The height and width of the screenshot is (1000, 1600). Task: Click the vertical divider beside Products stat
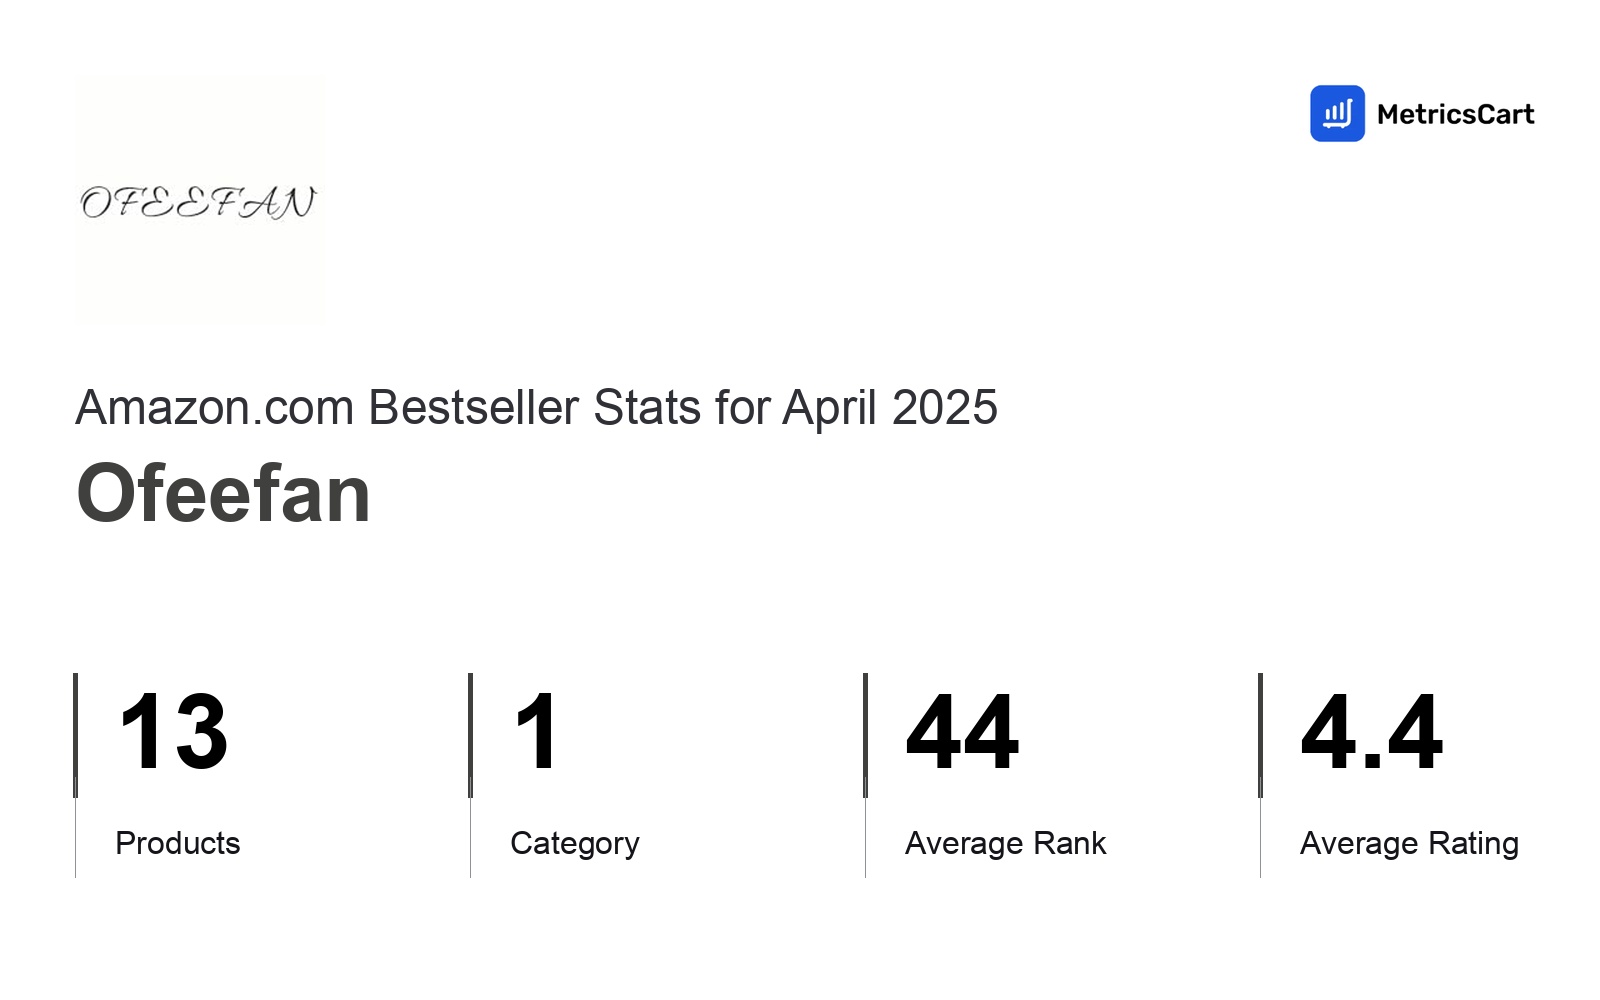point(75,775)
